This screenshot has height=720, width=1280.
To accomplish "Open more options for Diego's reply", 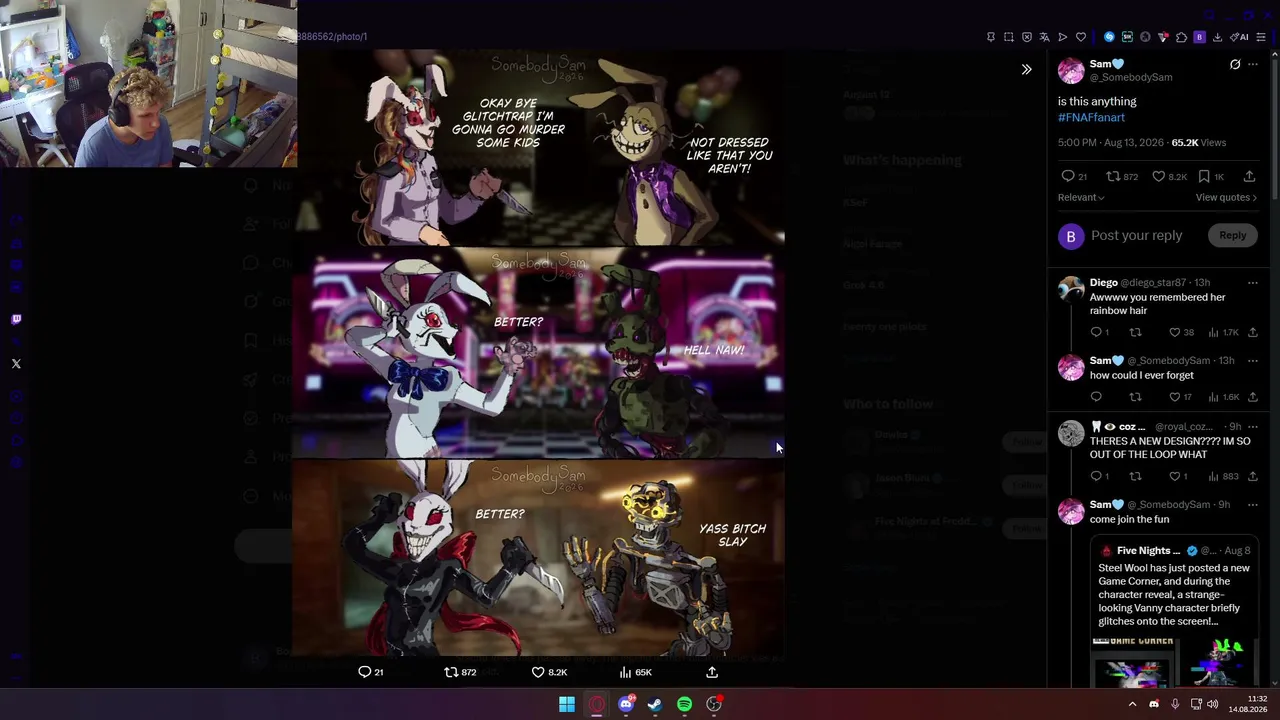I will coord(1252,283).
